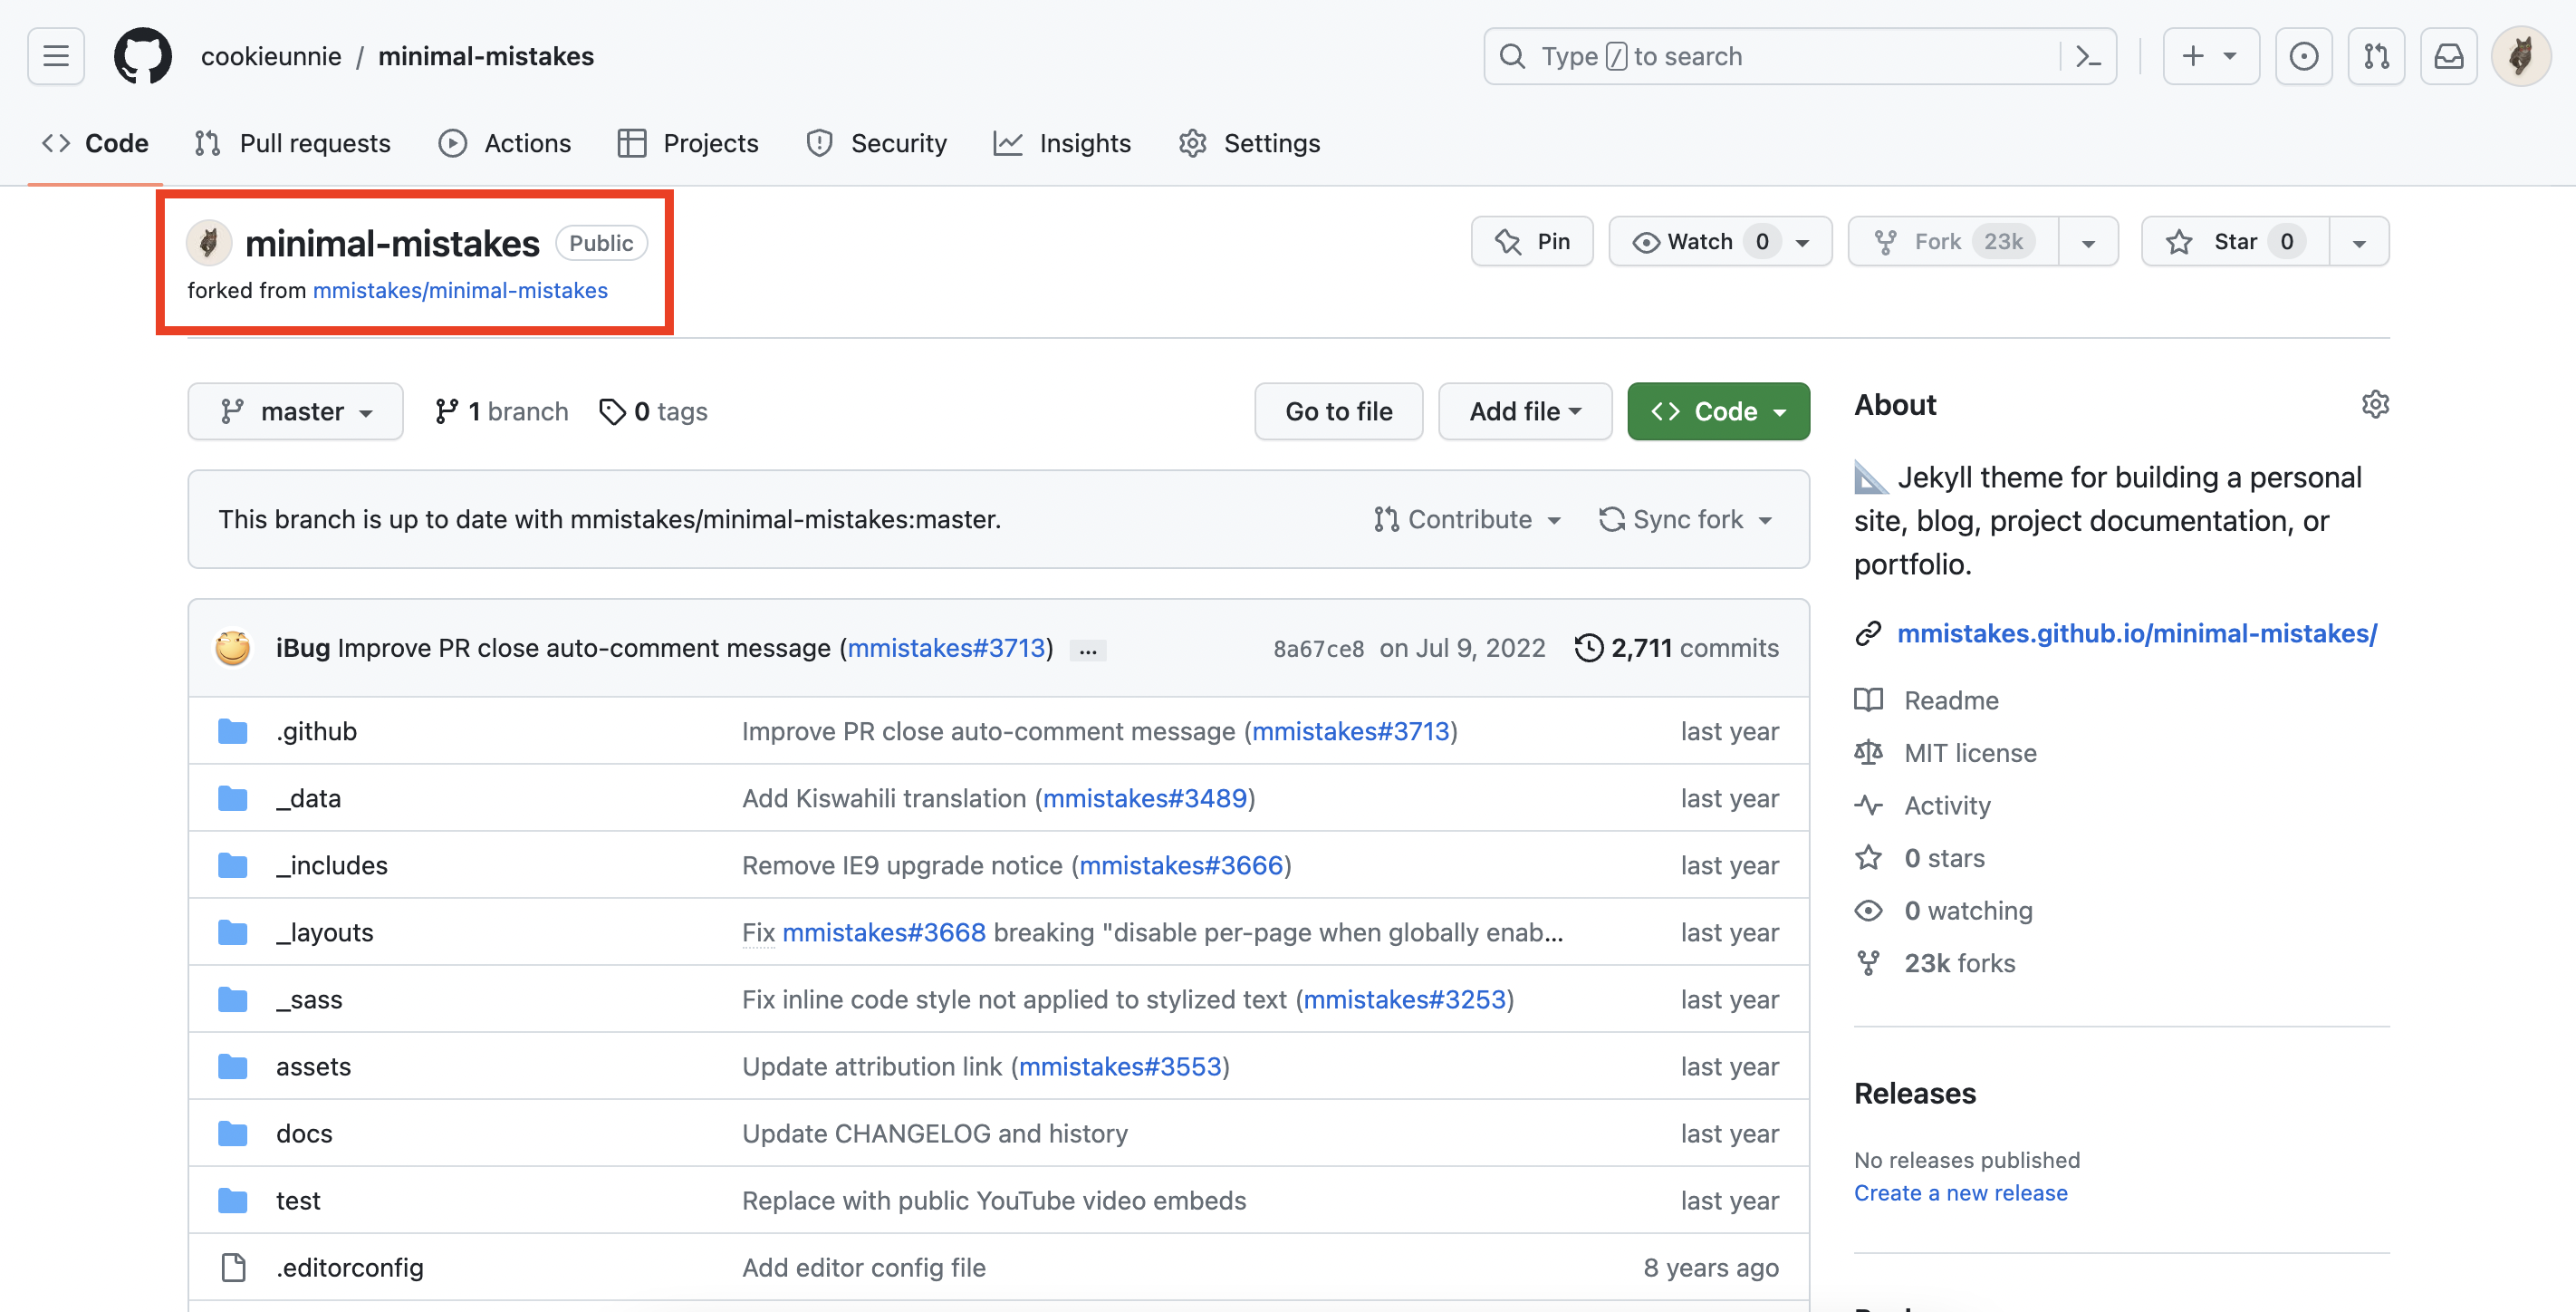Screen dimensions: 2576x1312
Task: Switch to the Insights tab
Action: [x=1062, y=143]
